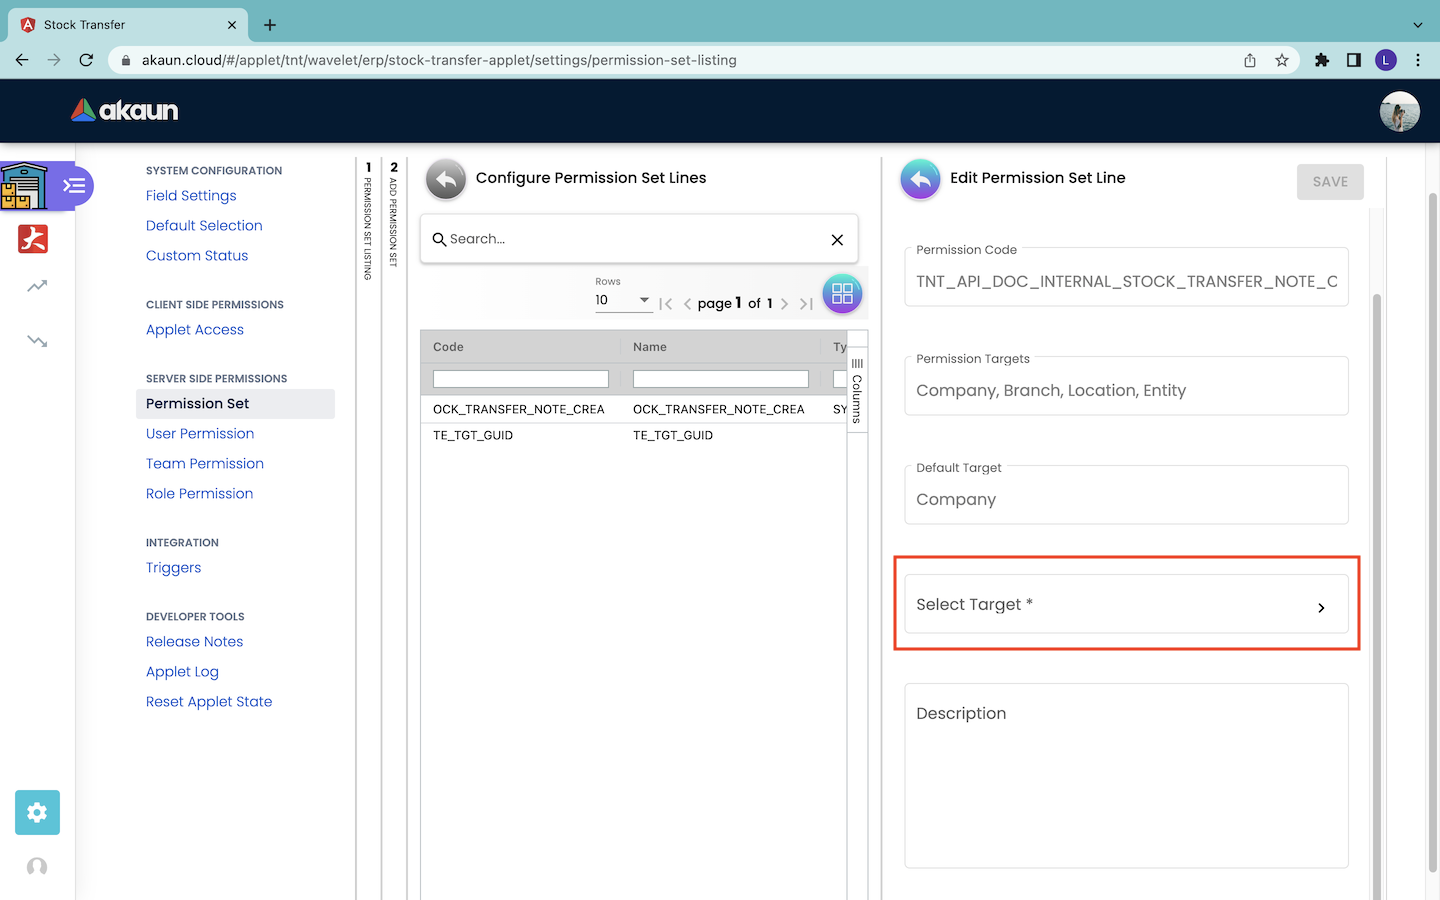Expand the Columns side panel

point(857,390)
